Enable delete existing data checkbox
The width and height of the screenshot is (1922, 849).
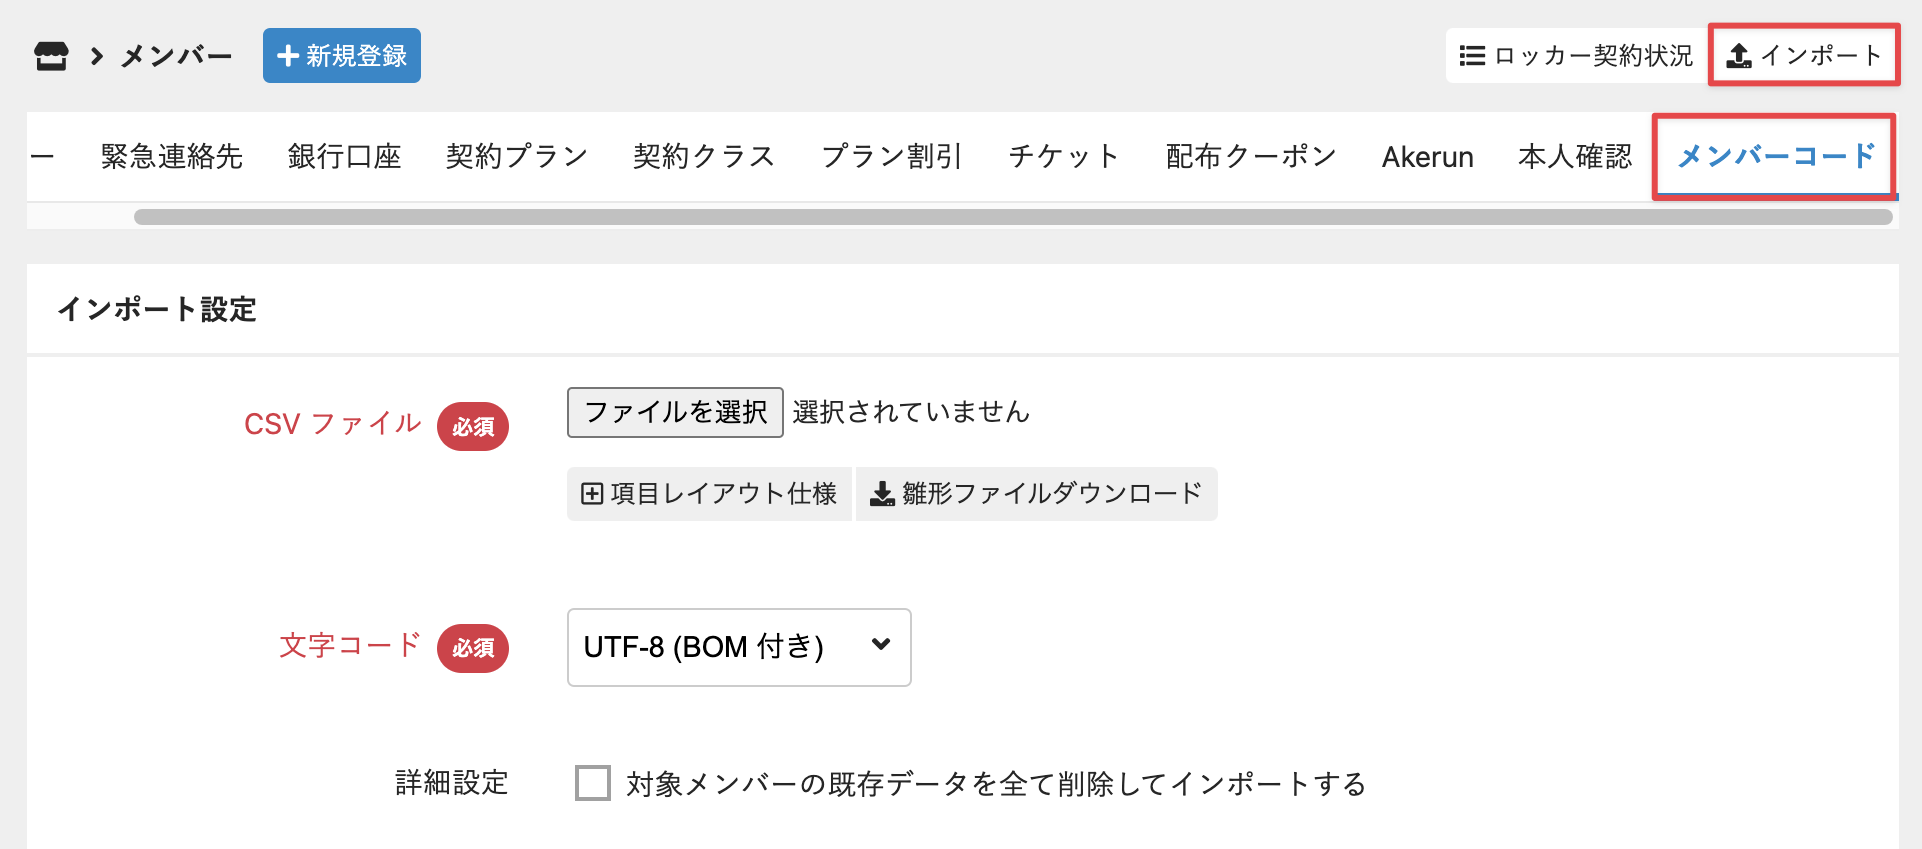pyautogui.click(x=593, y=783)
